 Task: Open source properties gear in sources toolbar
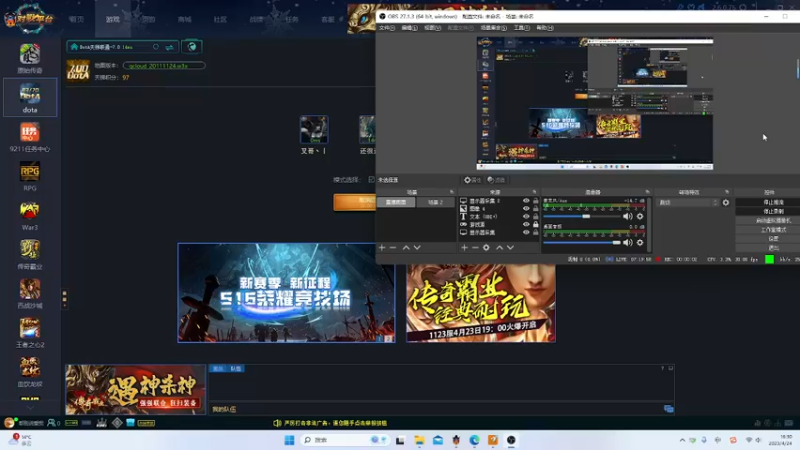486,247
